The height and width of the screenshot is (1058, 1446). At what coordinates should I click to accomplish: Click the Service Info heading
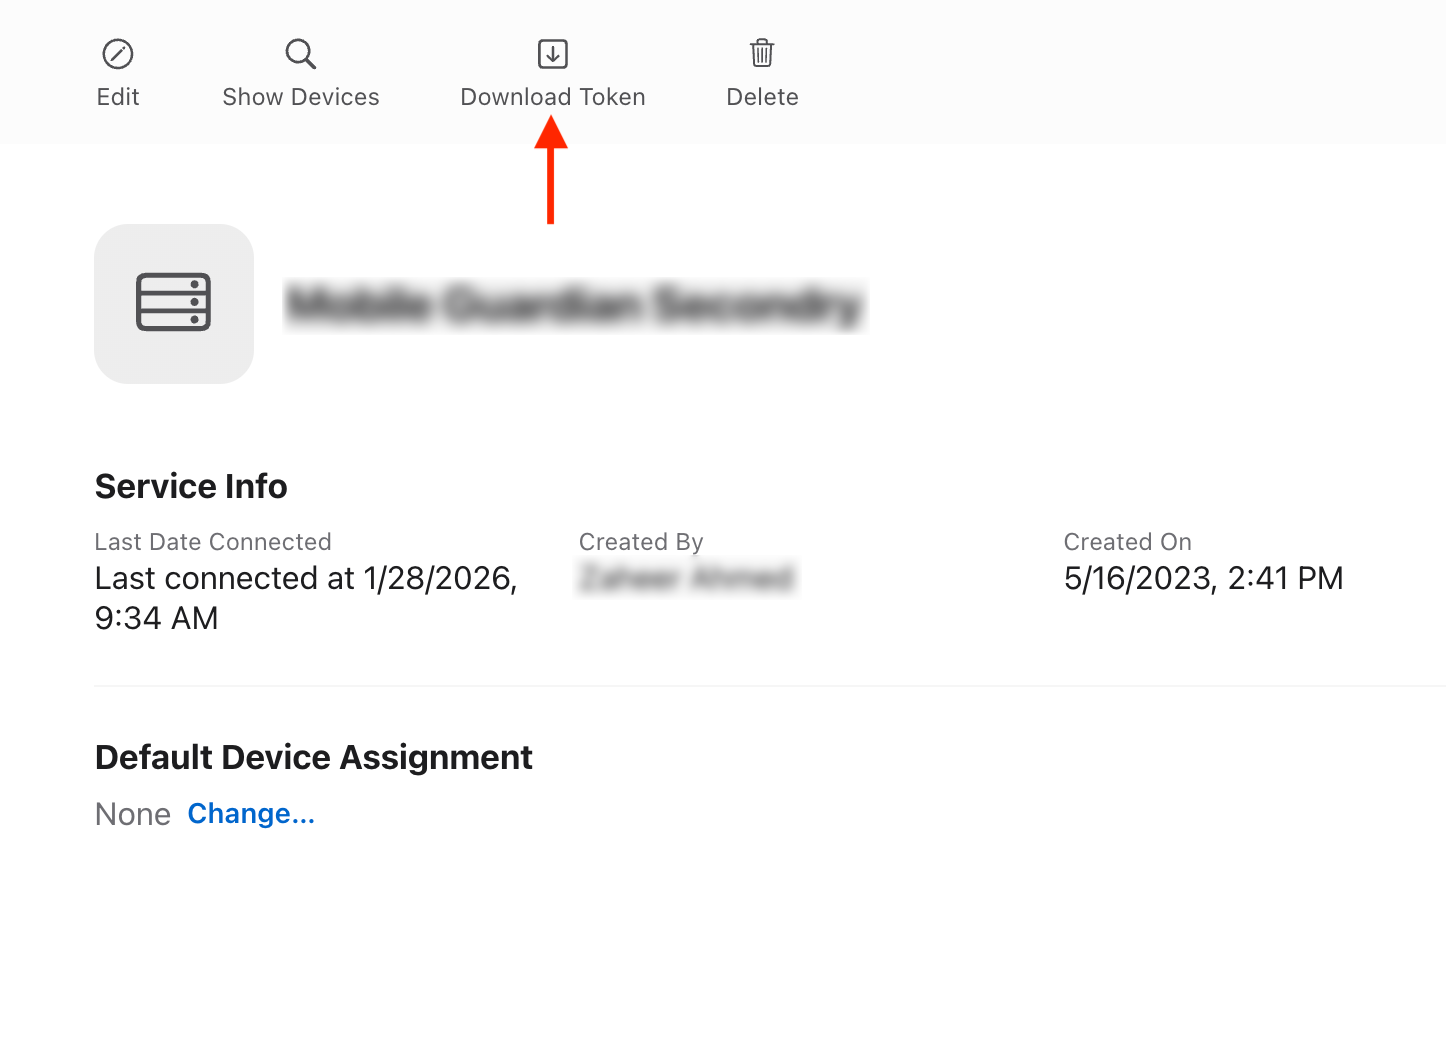click(x=191, y=486)
